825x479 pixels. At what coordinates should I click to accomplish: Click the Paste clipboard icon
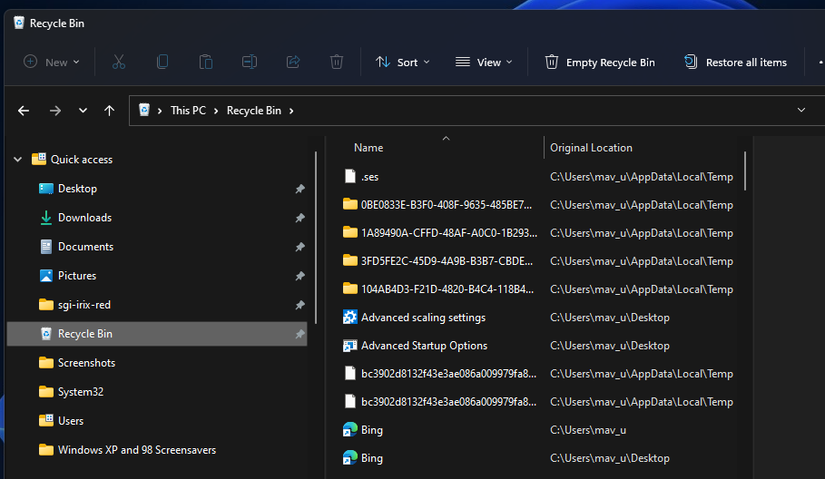206,62
